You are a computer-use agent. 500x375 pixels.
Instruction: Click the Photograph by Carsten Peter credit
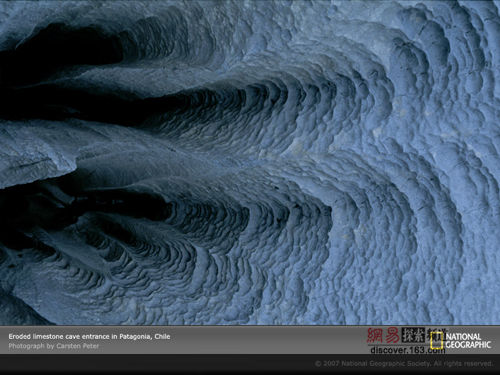click(x=54, y=346)
